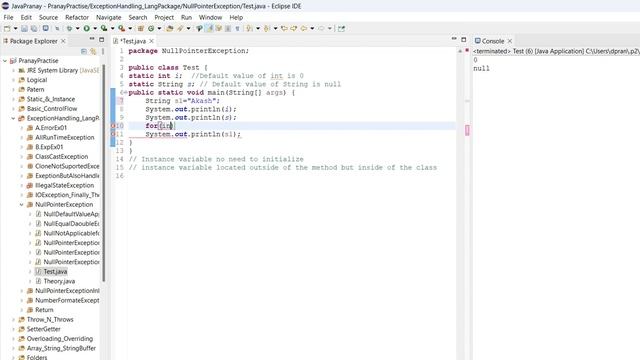The height and width of the screenshot is (360, 640).
Task: Click the Search flashlight toolbar icon
Action: point(180,29)
